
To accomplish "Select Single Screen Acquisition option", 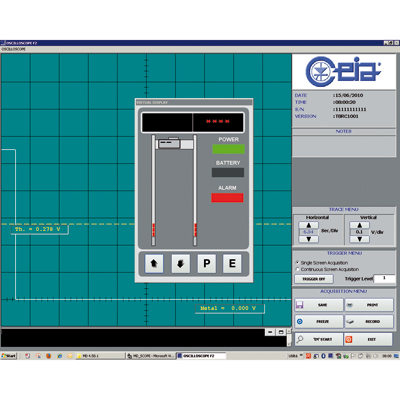I will pyautogui.click(x=297, y=263).
